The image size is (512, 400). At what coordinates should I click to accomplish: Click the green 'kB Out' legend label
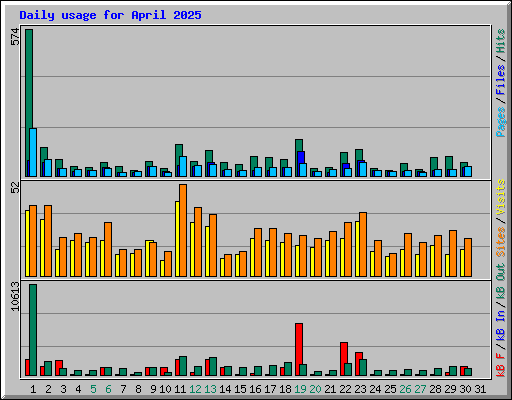click(500, 281)
